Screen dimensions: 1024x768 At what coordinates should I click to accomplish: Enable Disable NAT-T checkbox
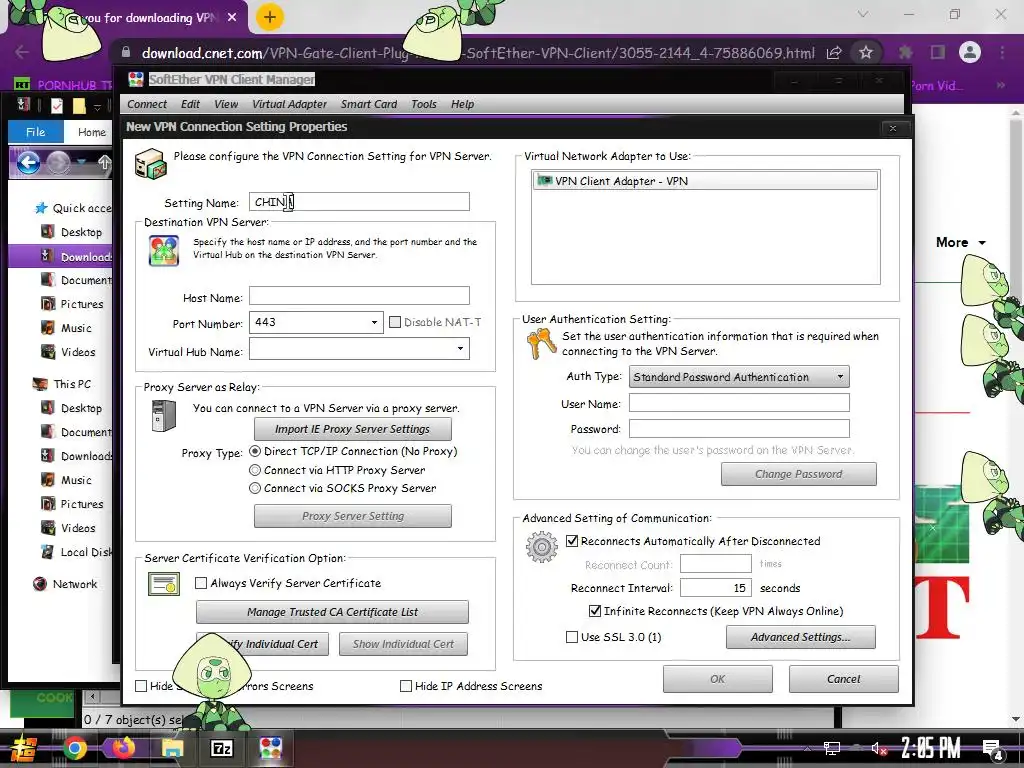tap(395, 322)
